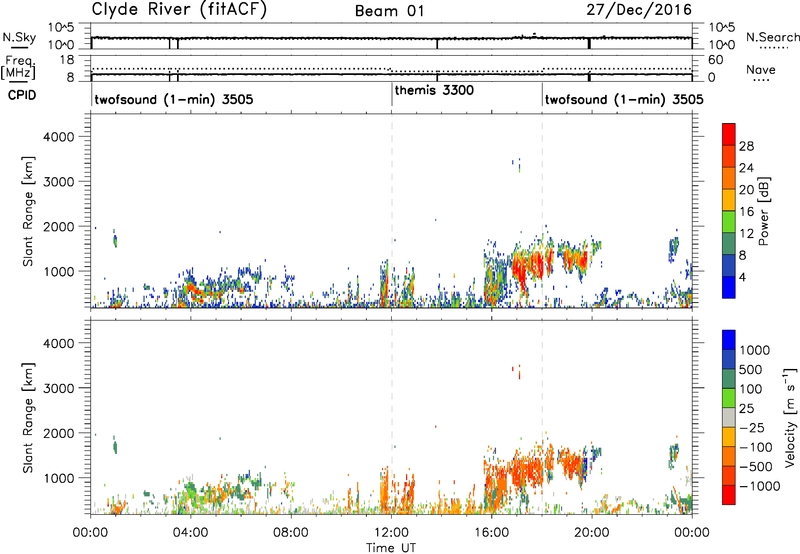Screen dimensions: 800x554
Task: Click the "N.Search" legend label
Action: pyautogui.click(x=772, y=37)
